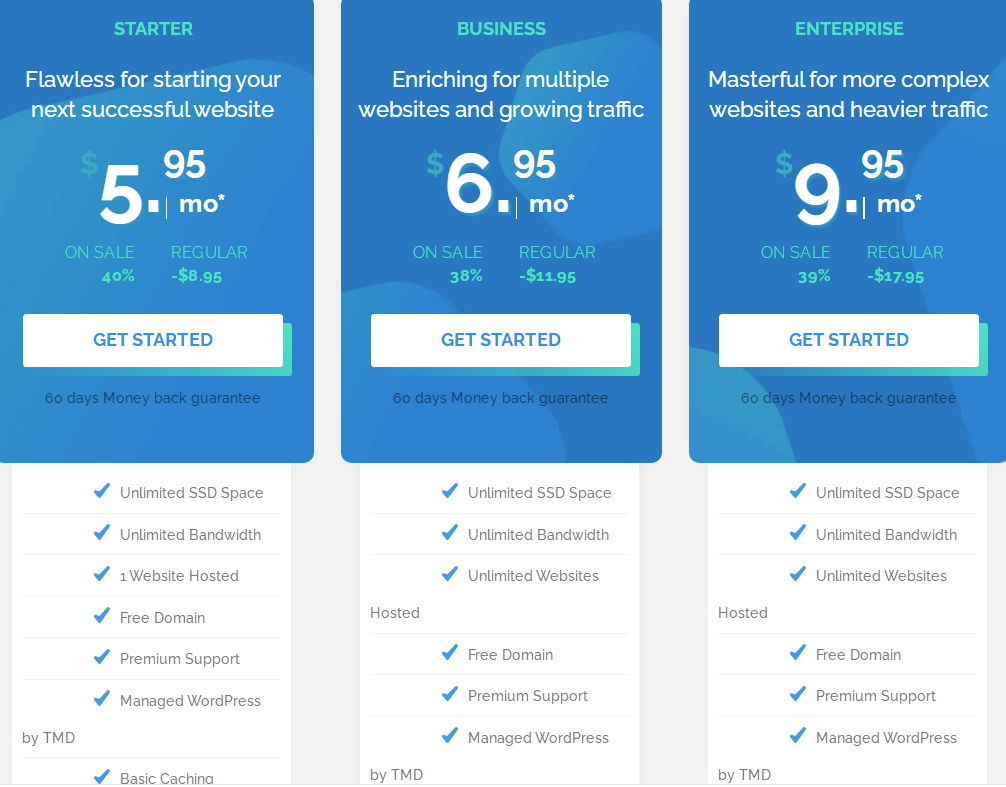Viewport: 1006px width, 787px height.
Task: Click checkmark beside Business Unlimited Bandwidth
Action: 450,533
